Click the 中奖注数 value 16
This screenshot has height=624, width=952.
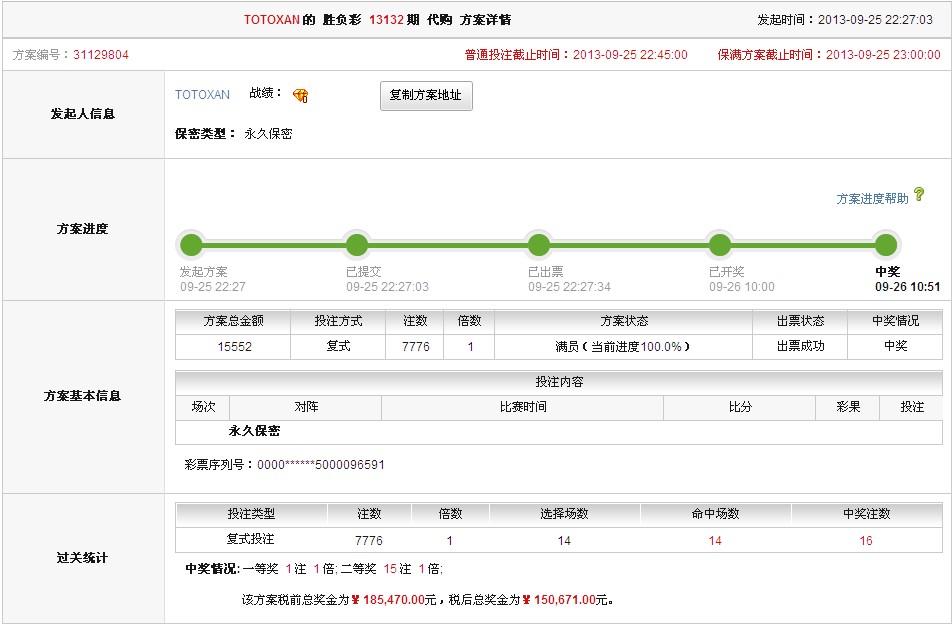pyautogui.click(x=865, y=540)
